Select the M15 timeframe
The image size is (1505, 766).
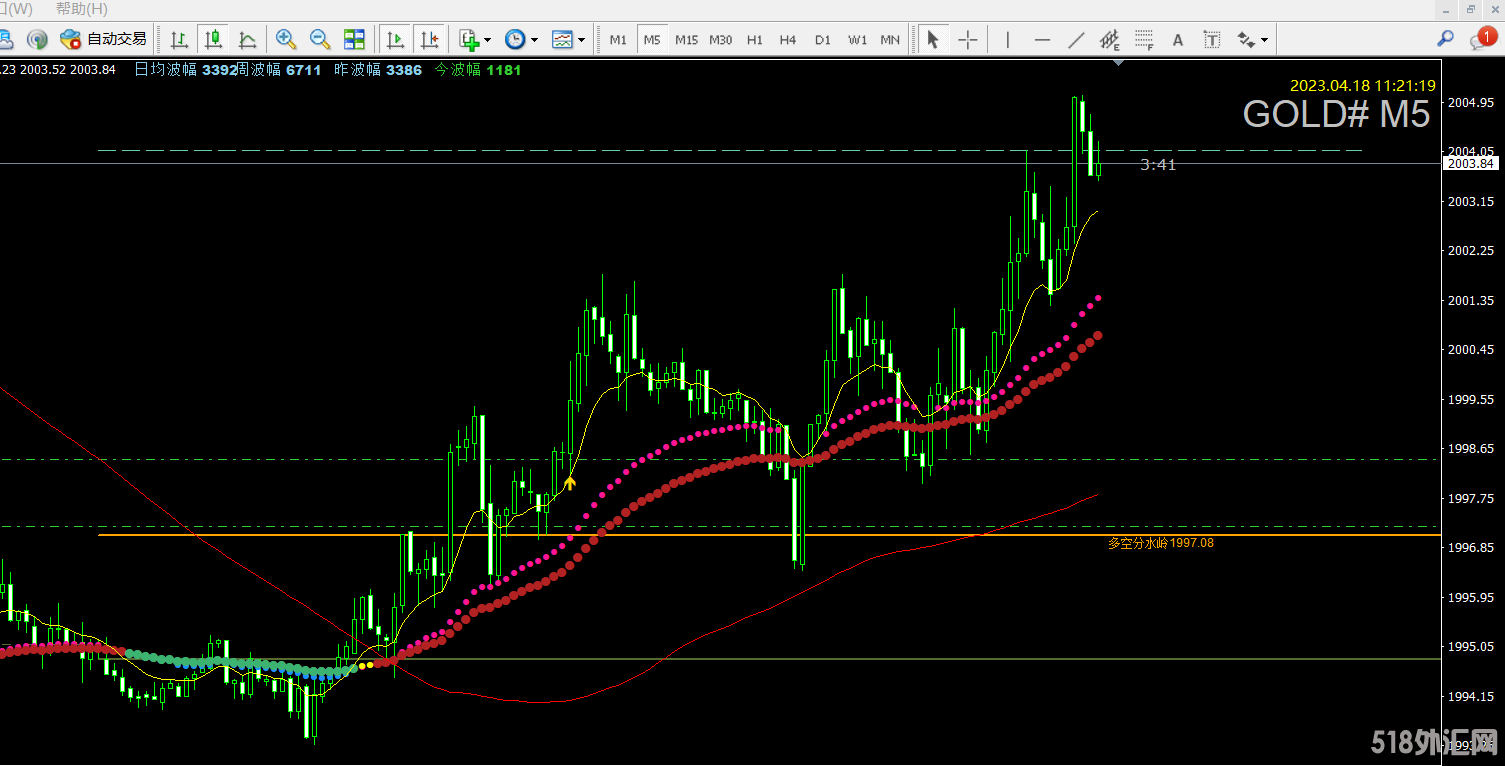686,40
